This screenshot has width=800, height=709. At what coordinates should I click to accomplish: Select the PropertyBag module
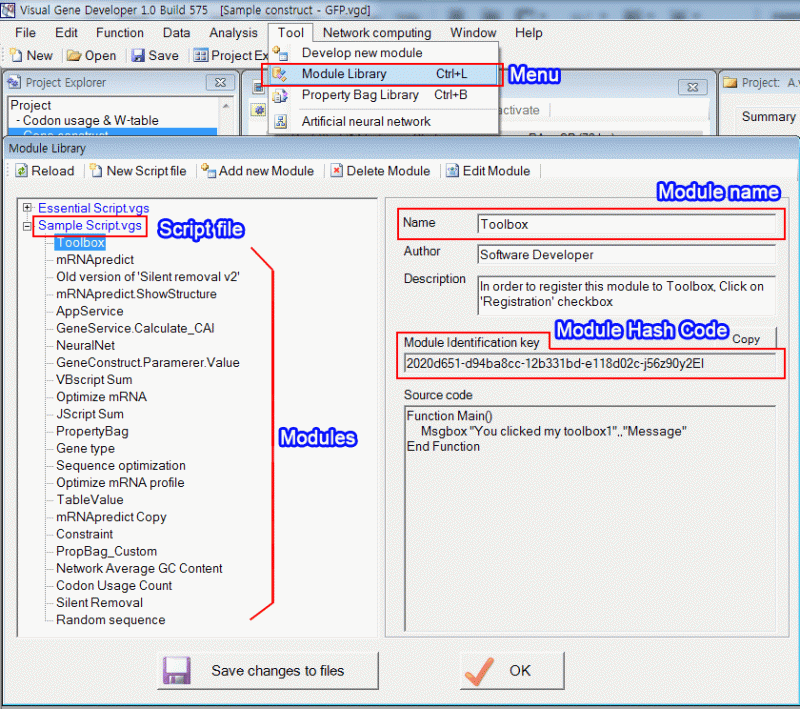tap(92, 432)
